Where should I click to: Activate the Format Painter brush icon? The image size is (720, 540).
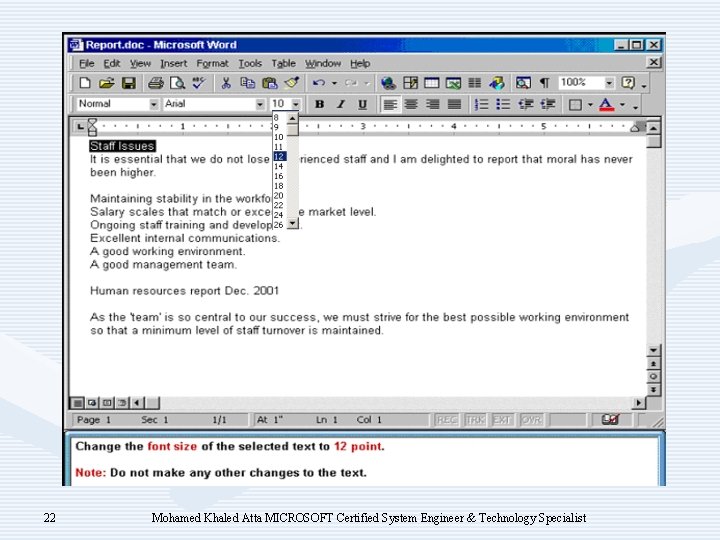point(292,83)
